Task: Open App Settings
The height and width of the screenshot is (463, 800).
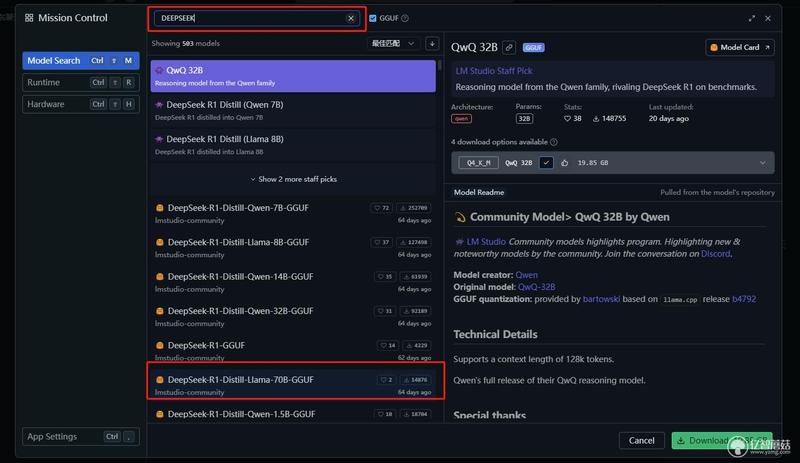Action: tap(81, 436)
